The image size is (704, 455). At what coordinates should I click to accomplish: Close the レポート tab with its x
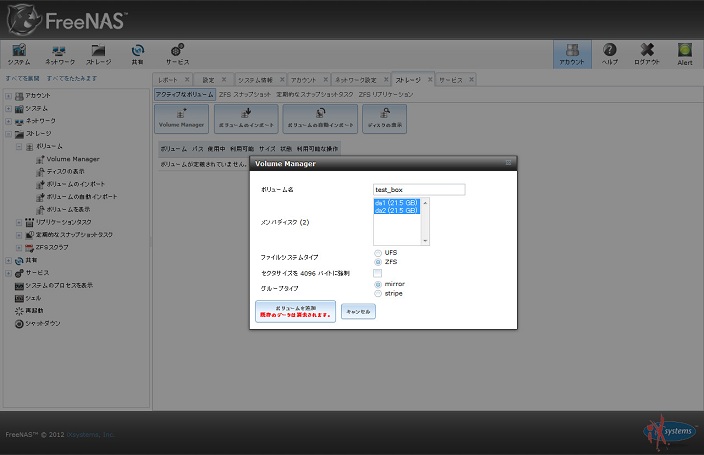click(187, 80)
